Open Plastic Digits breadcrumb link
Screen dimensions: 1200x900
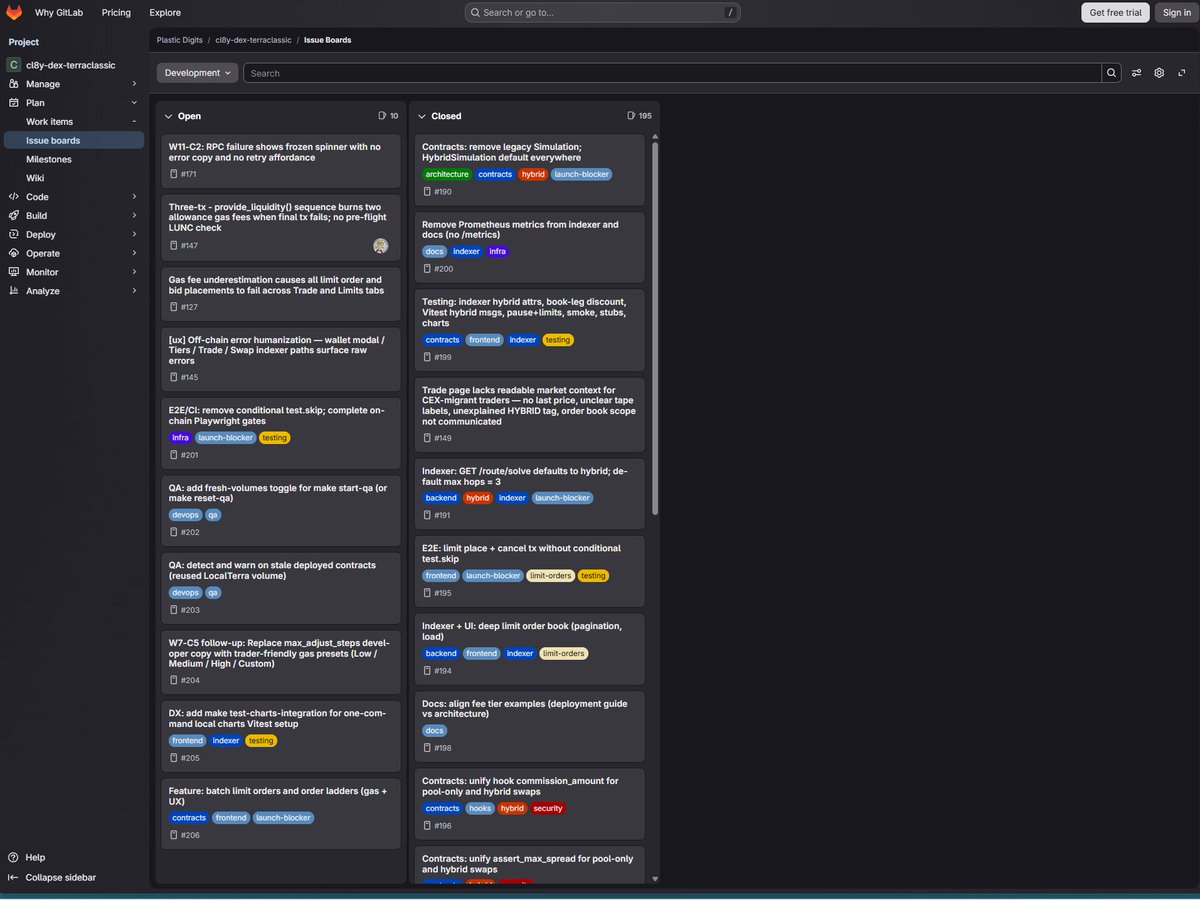click(179, 40)
